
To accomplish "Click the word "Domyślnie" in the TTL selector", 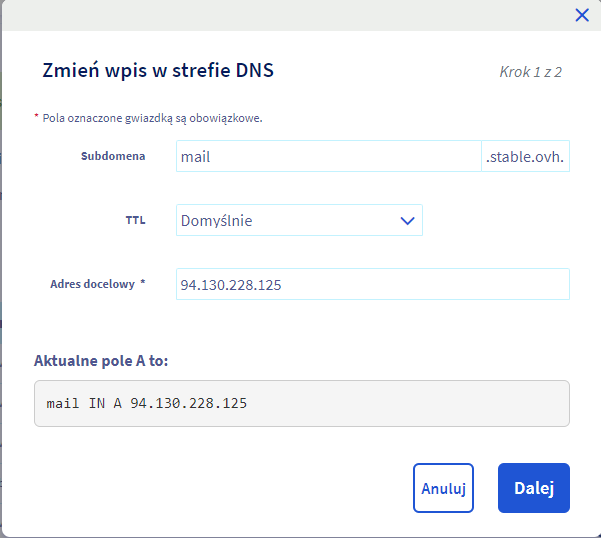I will pos(216,220).
